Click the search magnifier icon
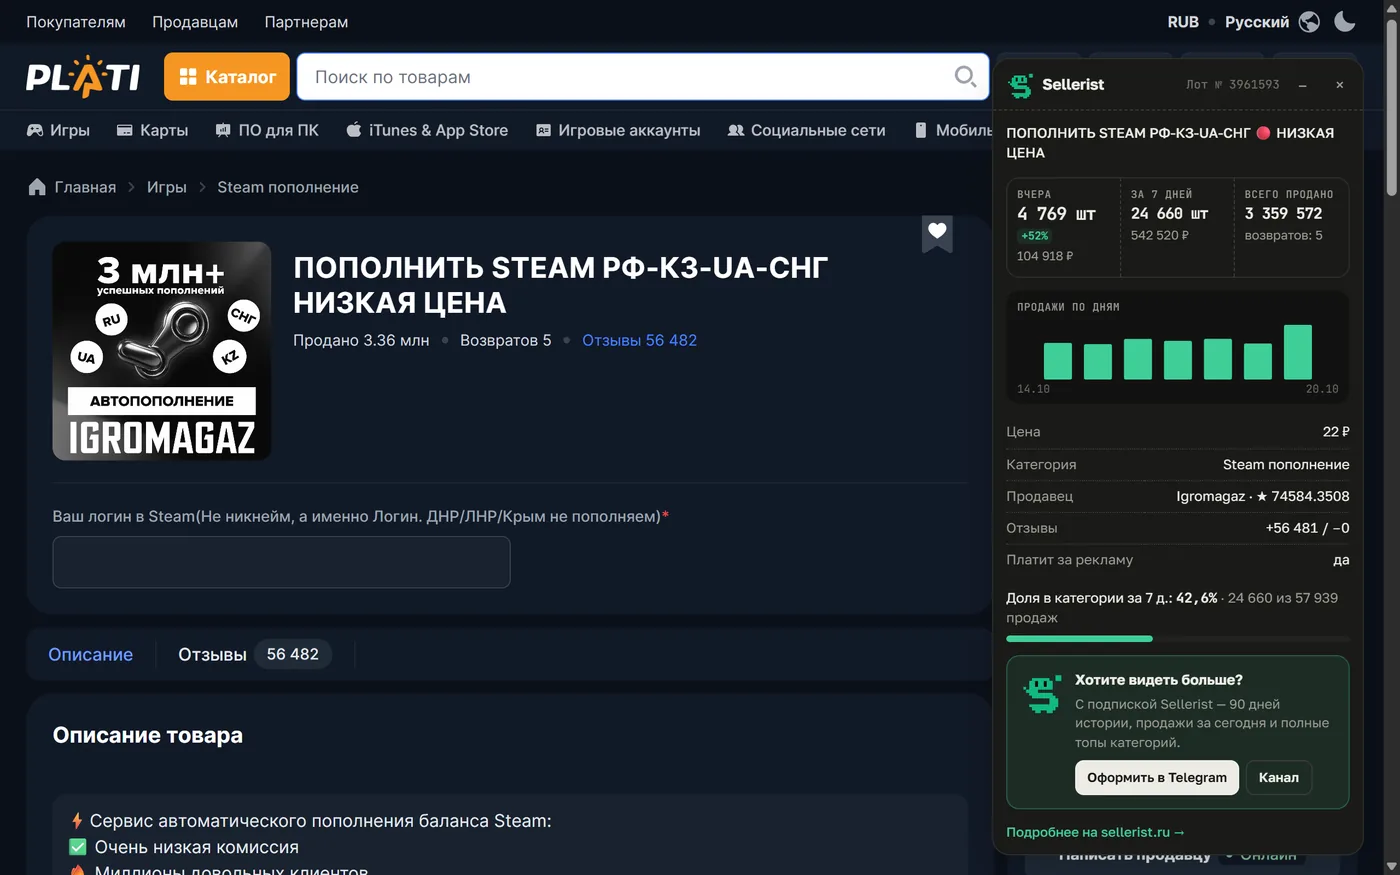This screenshot has width=1400, height=875. (x=964, y=77)
